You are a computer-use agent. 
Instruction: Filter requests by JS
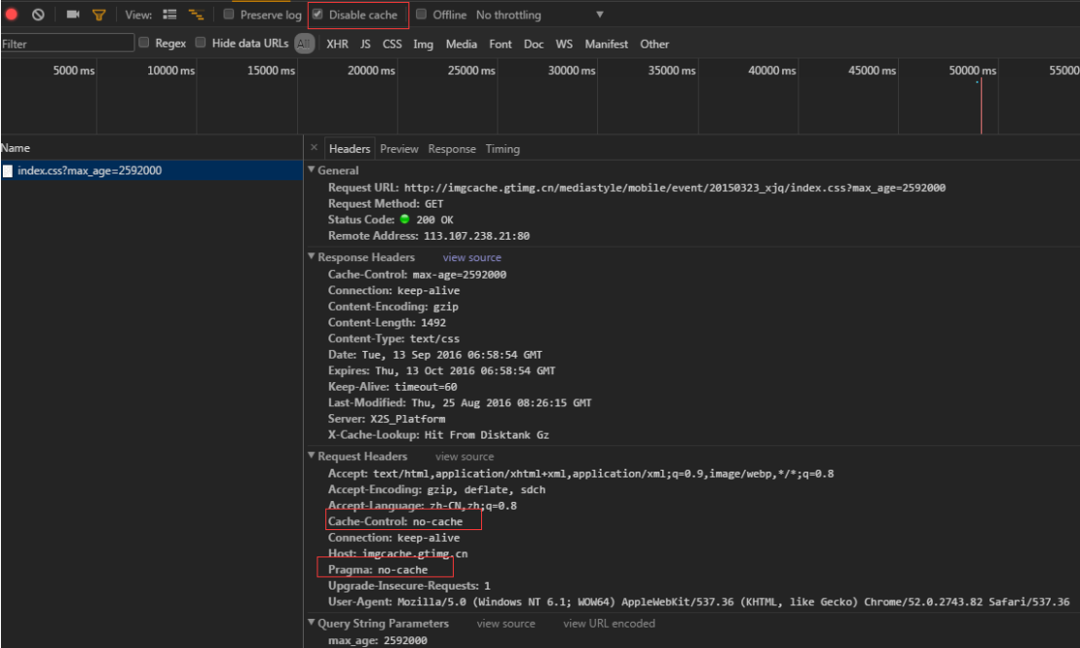click(365, 43)
